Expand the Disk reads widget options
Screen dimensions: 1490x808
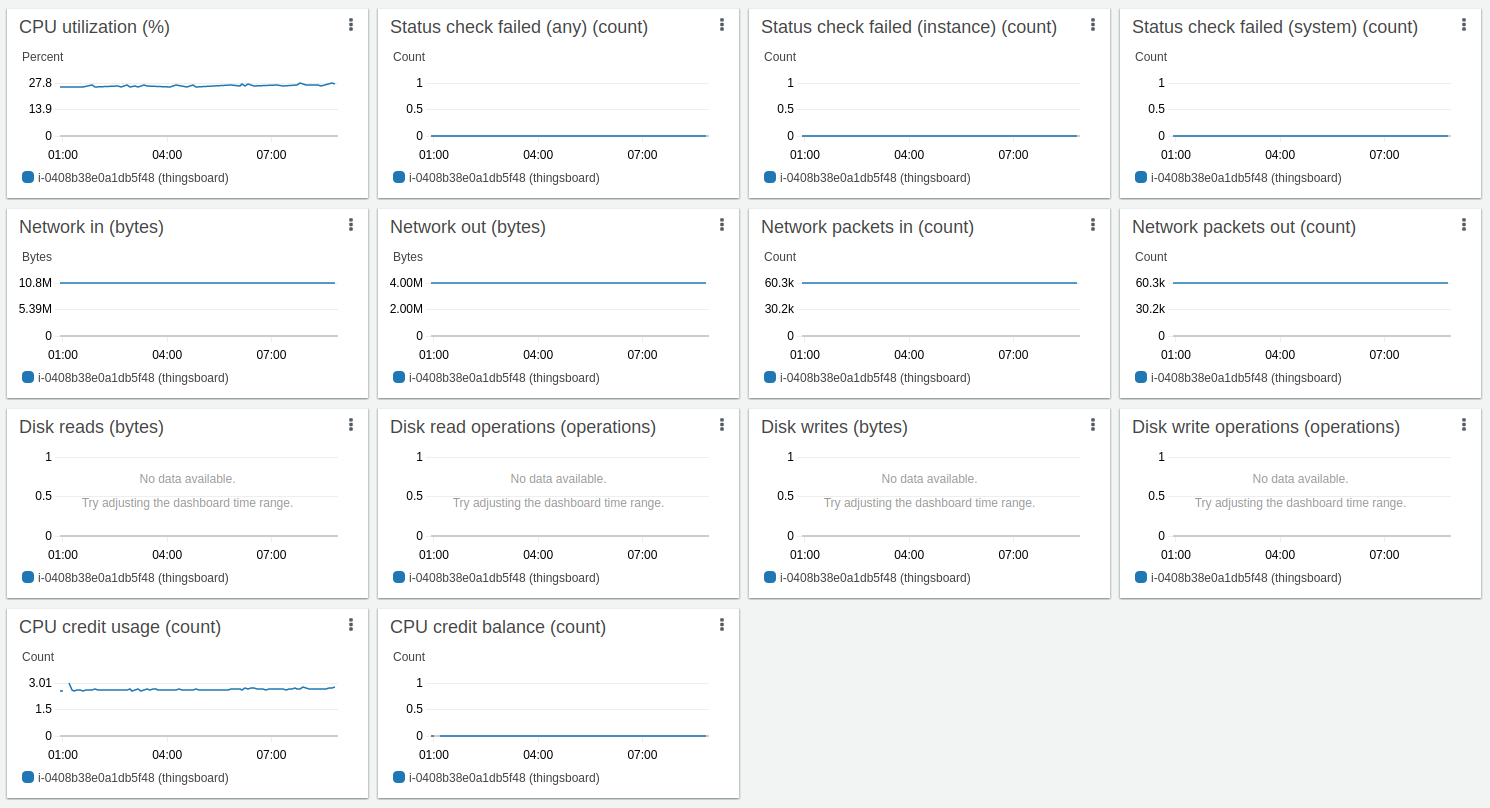click(351, 425)
